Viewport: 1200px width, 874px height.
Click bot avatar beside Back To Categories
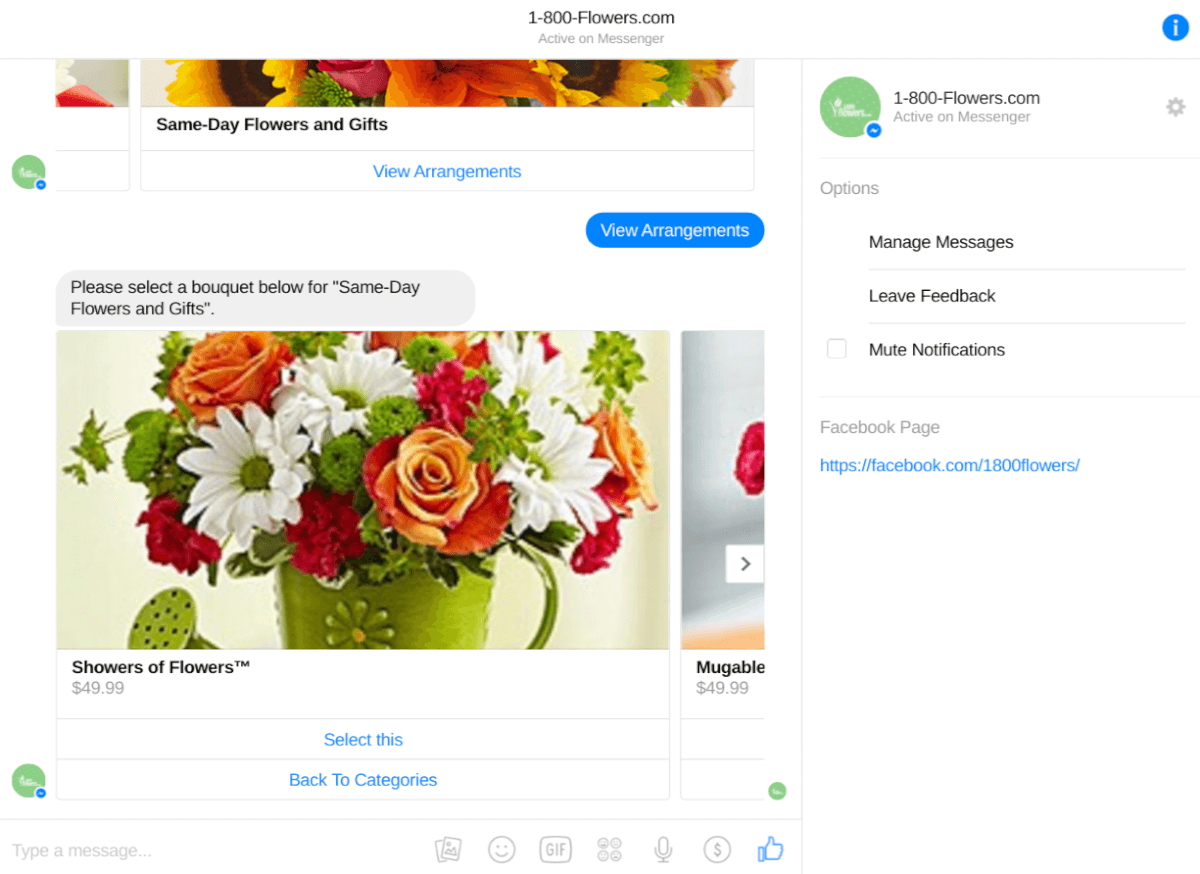[x=29, y=781]
